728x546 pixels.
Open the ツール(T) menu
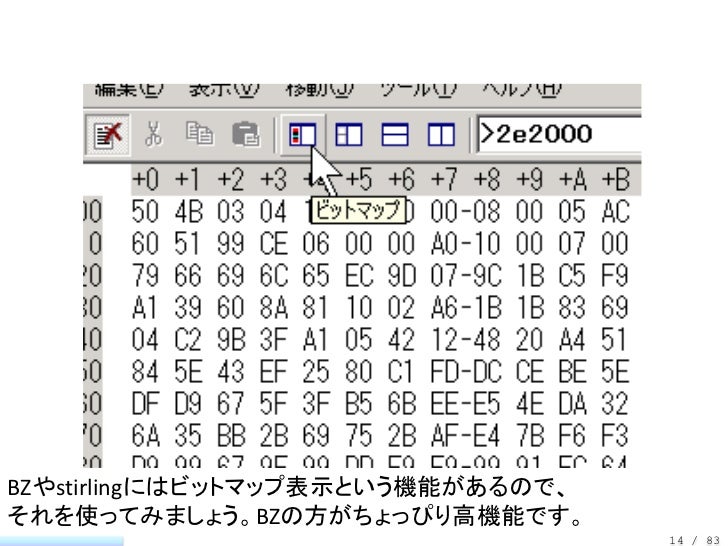coord(418,89)
